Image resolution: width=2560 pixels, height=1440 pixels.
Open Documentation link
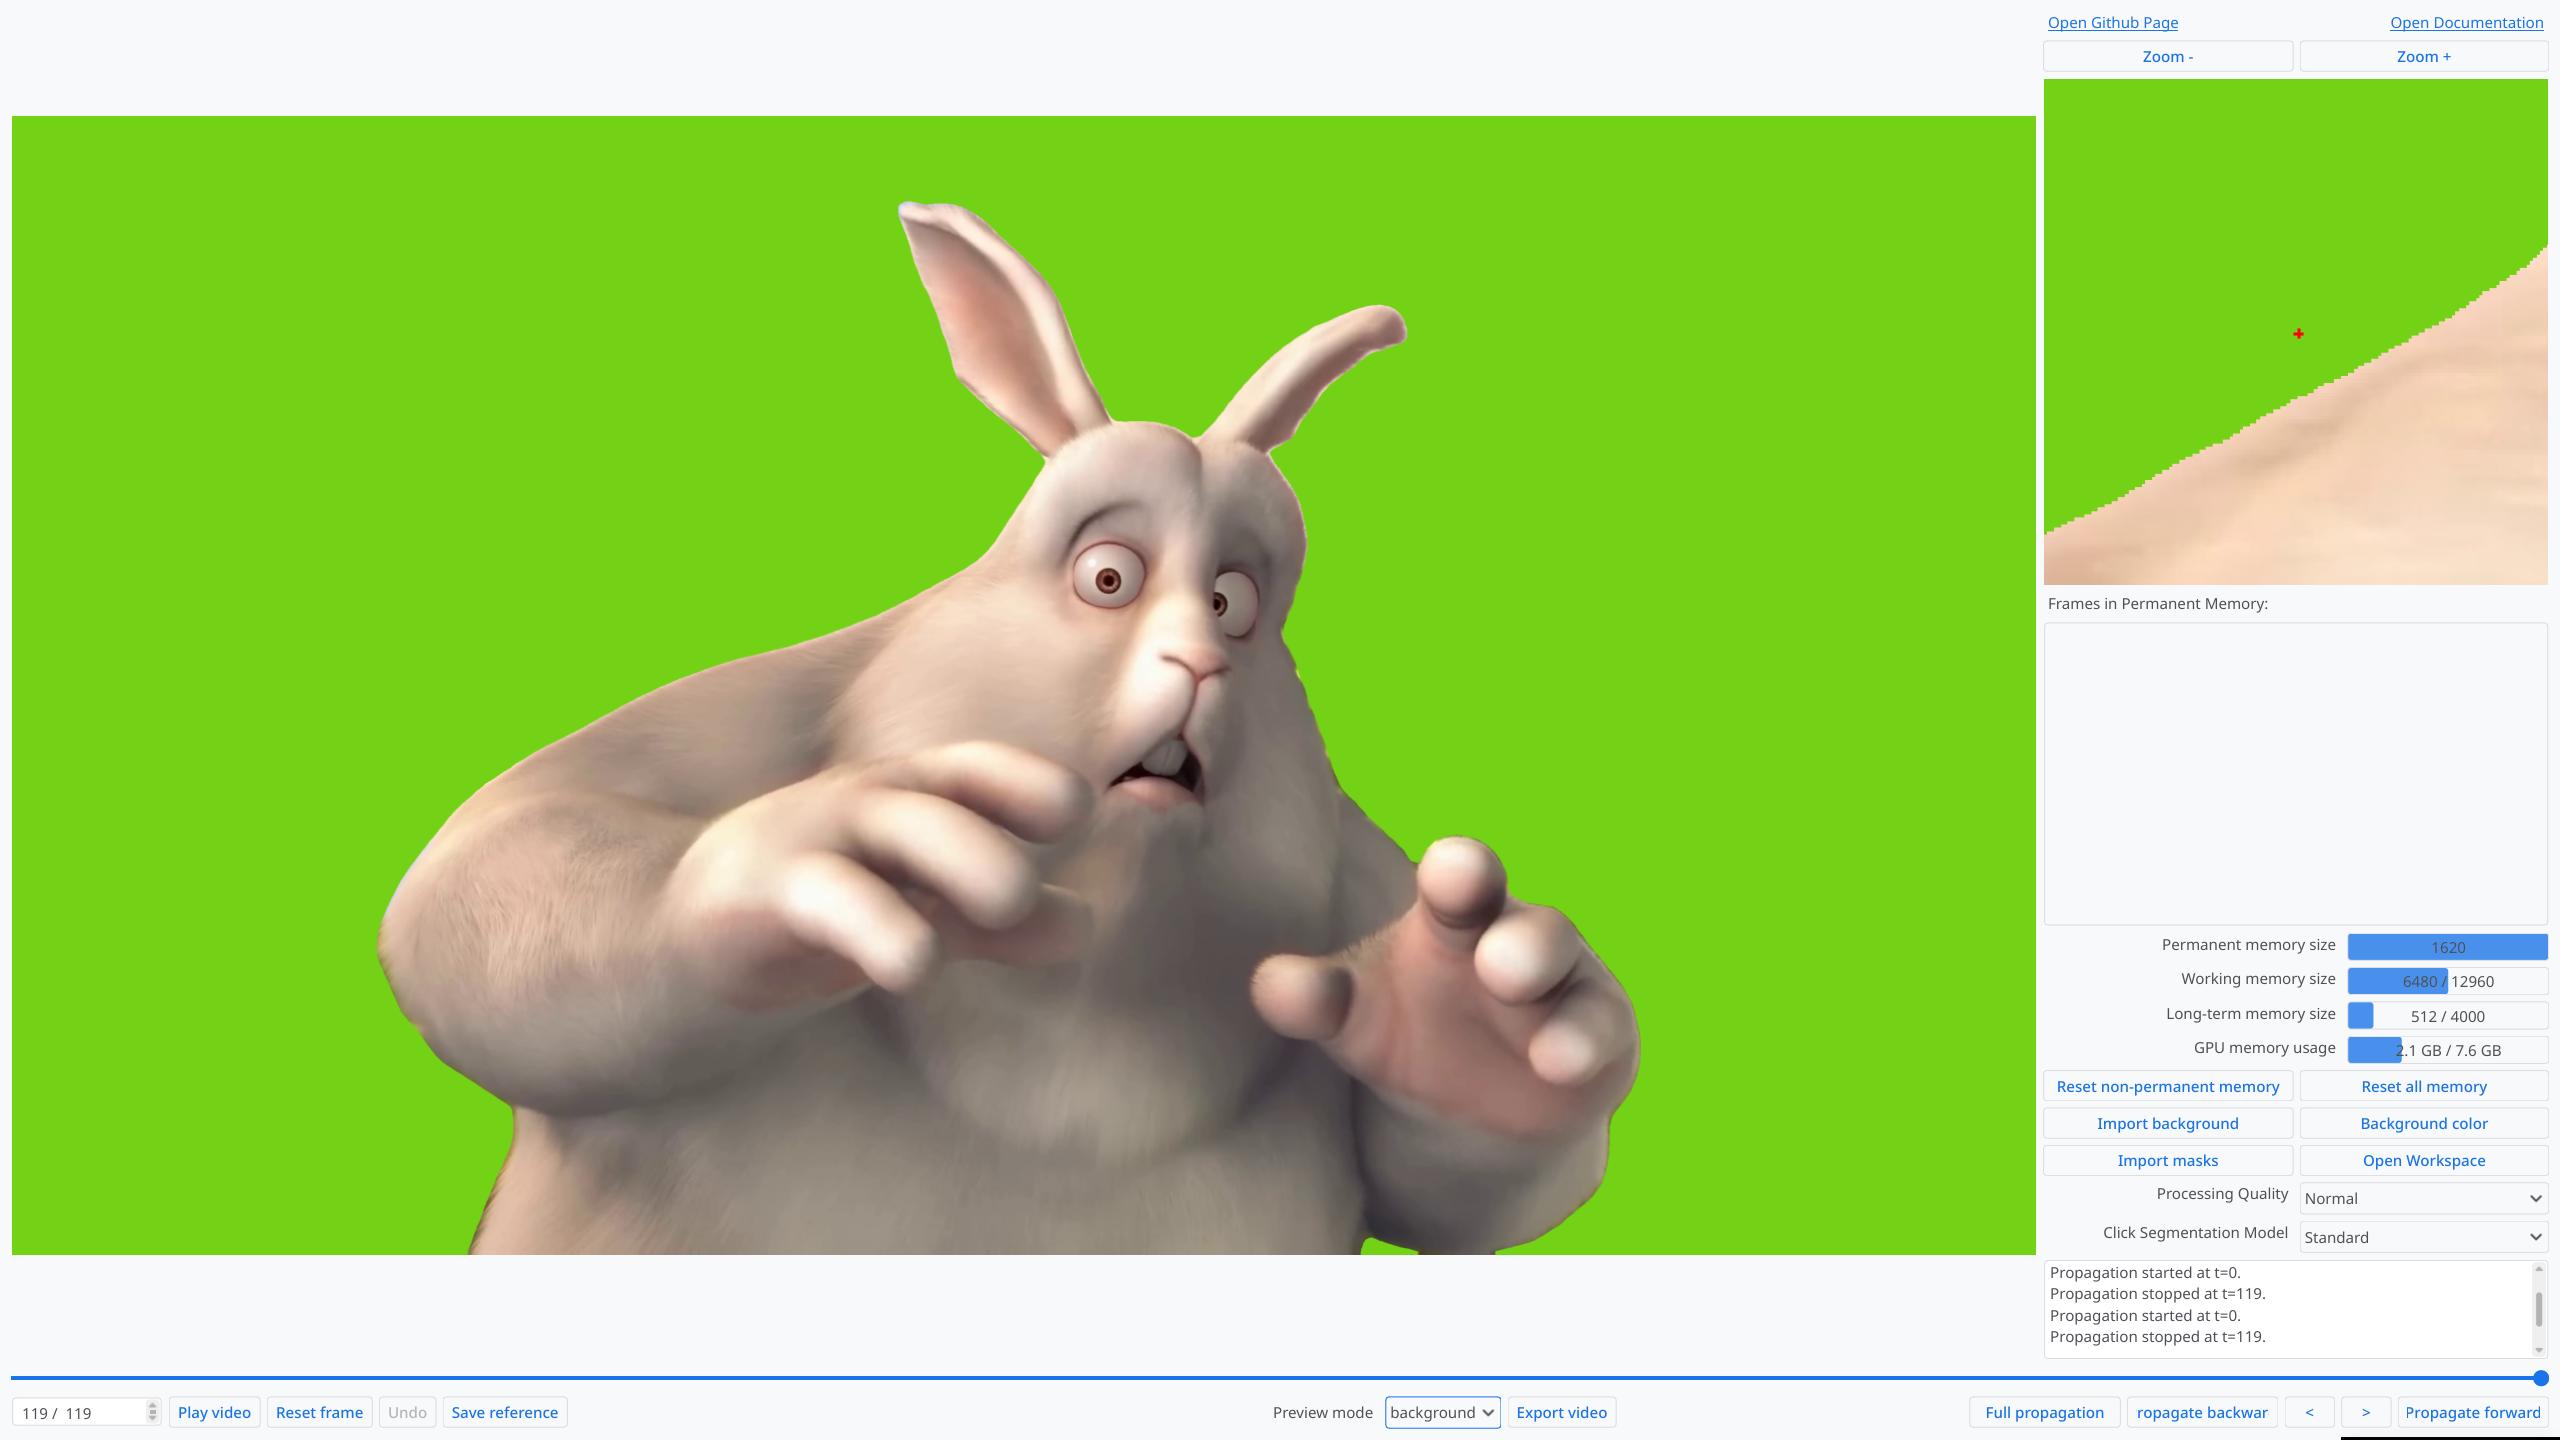pyautogui.click(x=2466, y=23)
